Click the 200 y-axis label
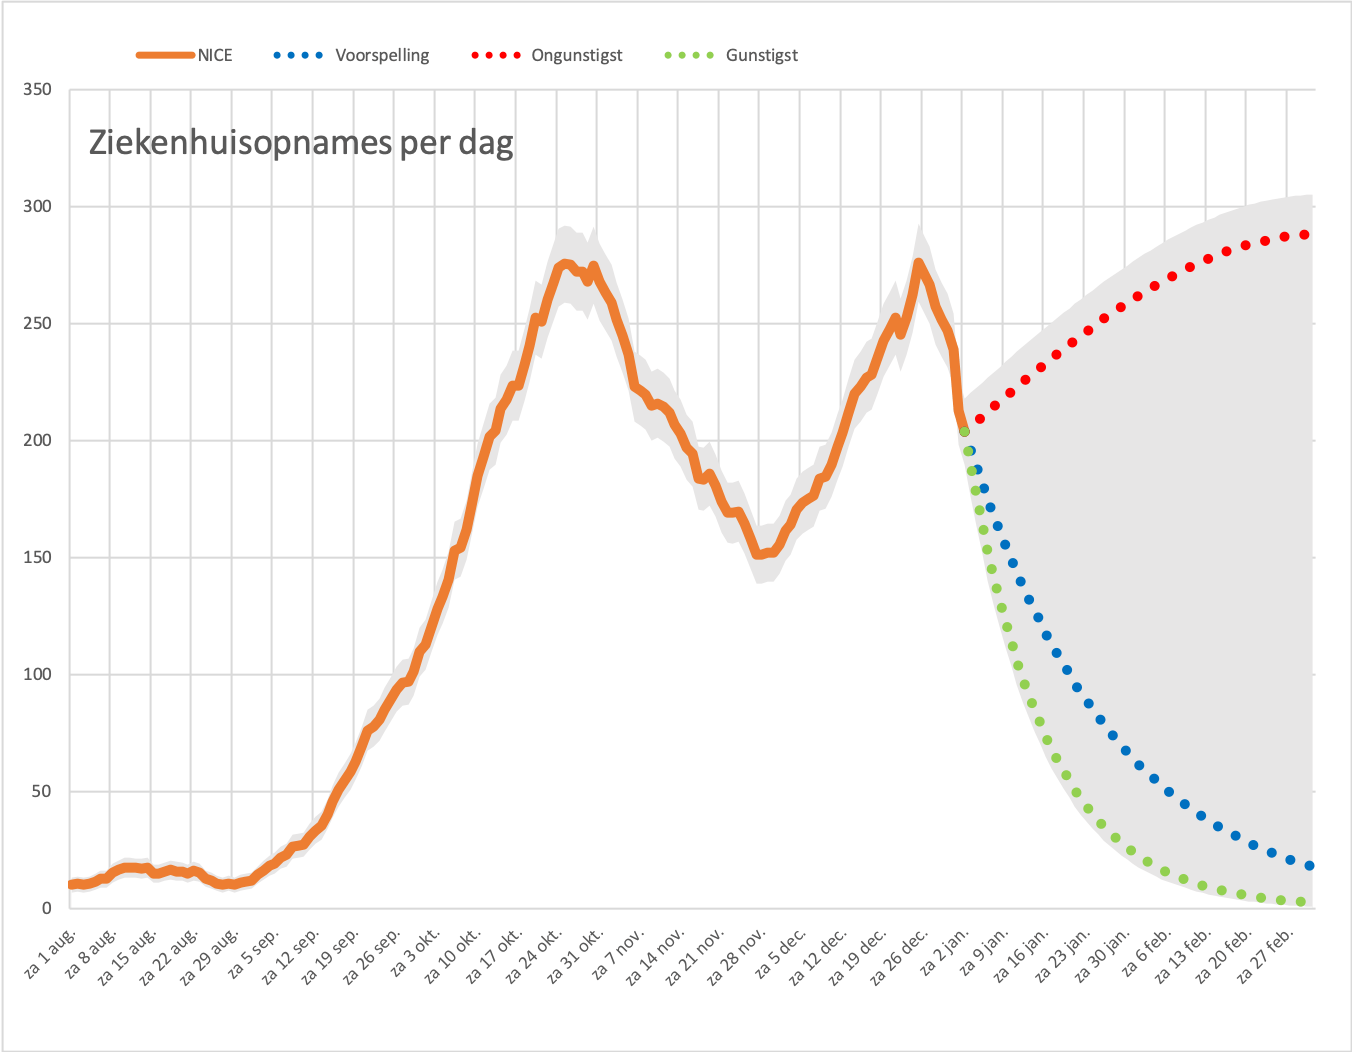This screenshot has height=1052, width=1352. (x=37, y=441)
